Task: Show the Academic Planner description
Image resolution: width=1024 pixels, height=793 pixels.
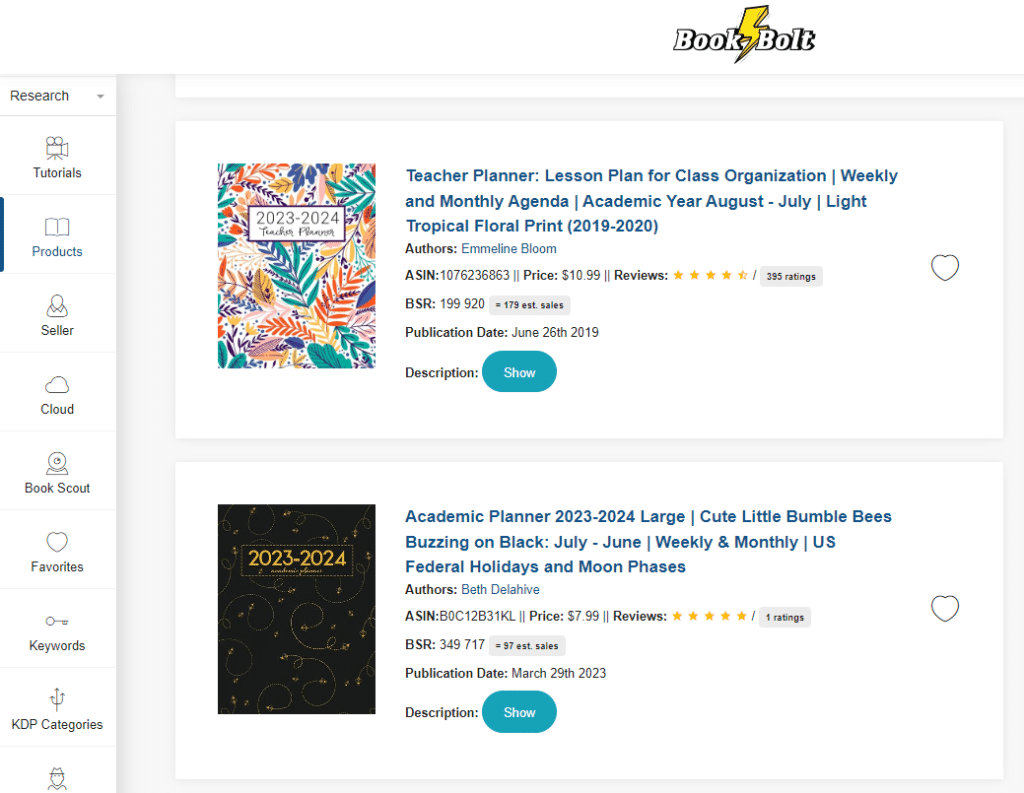Action: pos(519,712)
